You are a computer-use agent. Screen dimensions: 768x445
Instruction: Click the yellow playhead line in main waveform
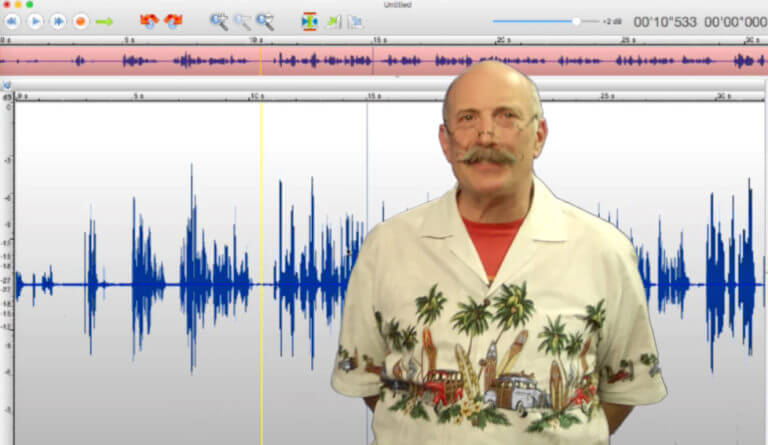click(x=261, y=273)
